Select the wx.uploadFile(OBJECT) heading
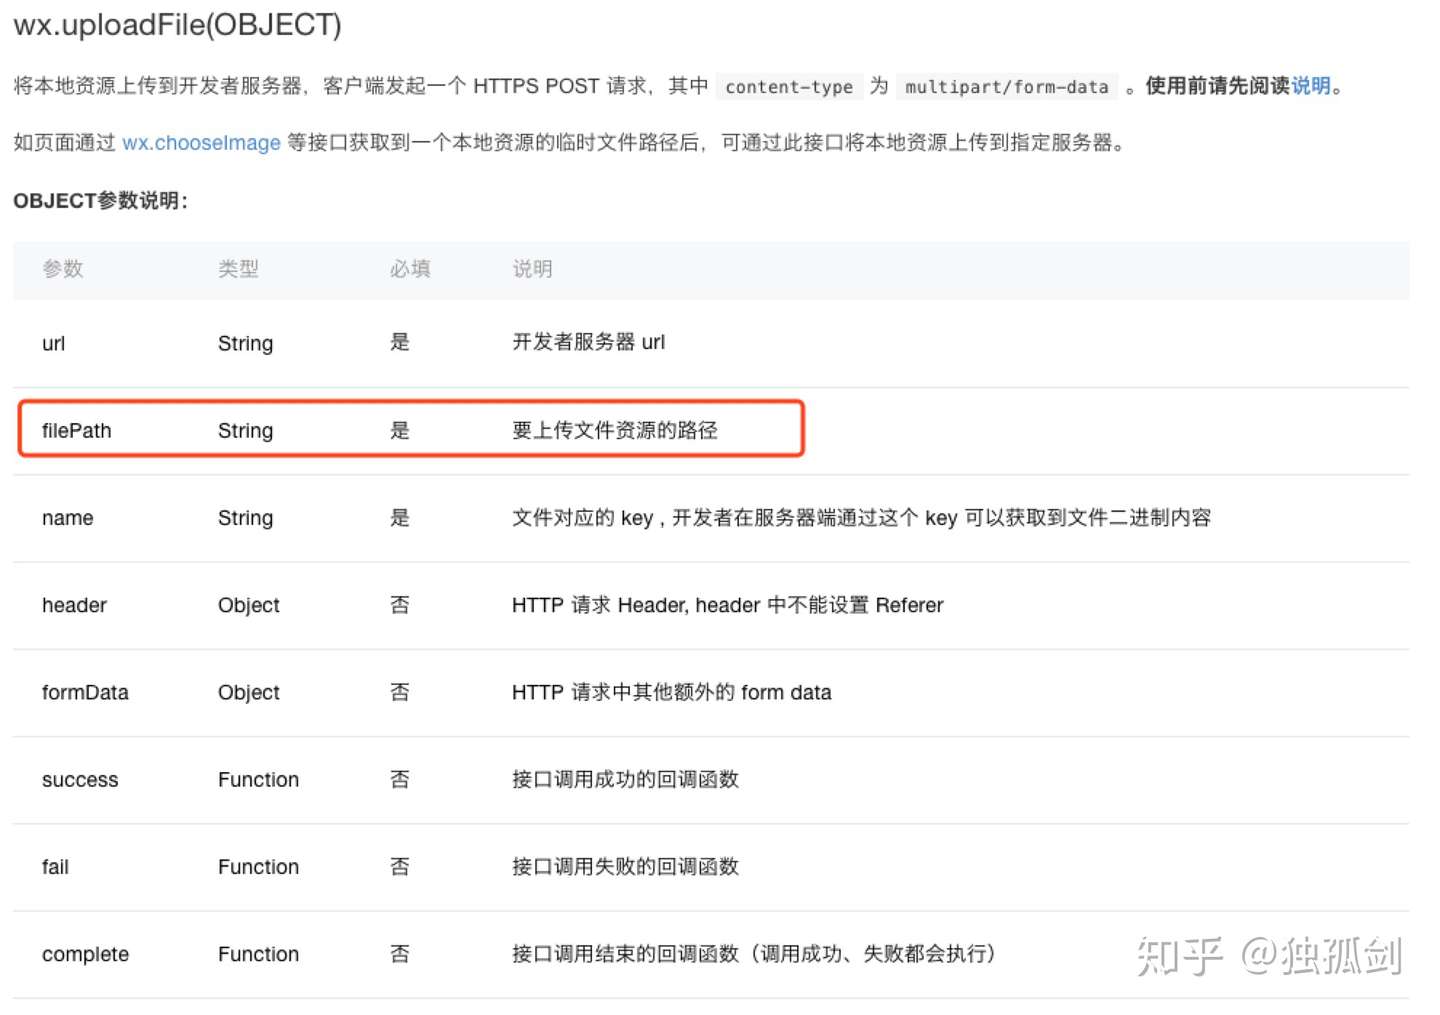Image resolution: width=1440 pixels, height=1015 pixels. click(177, 24)
